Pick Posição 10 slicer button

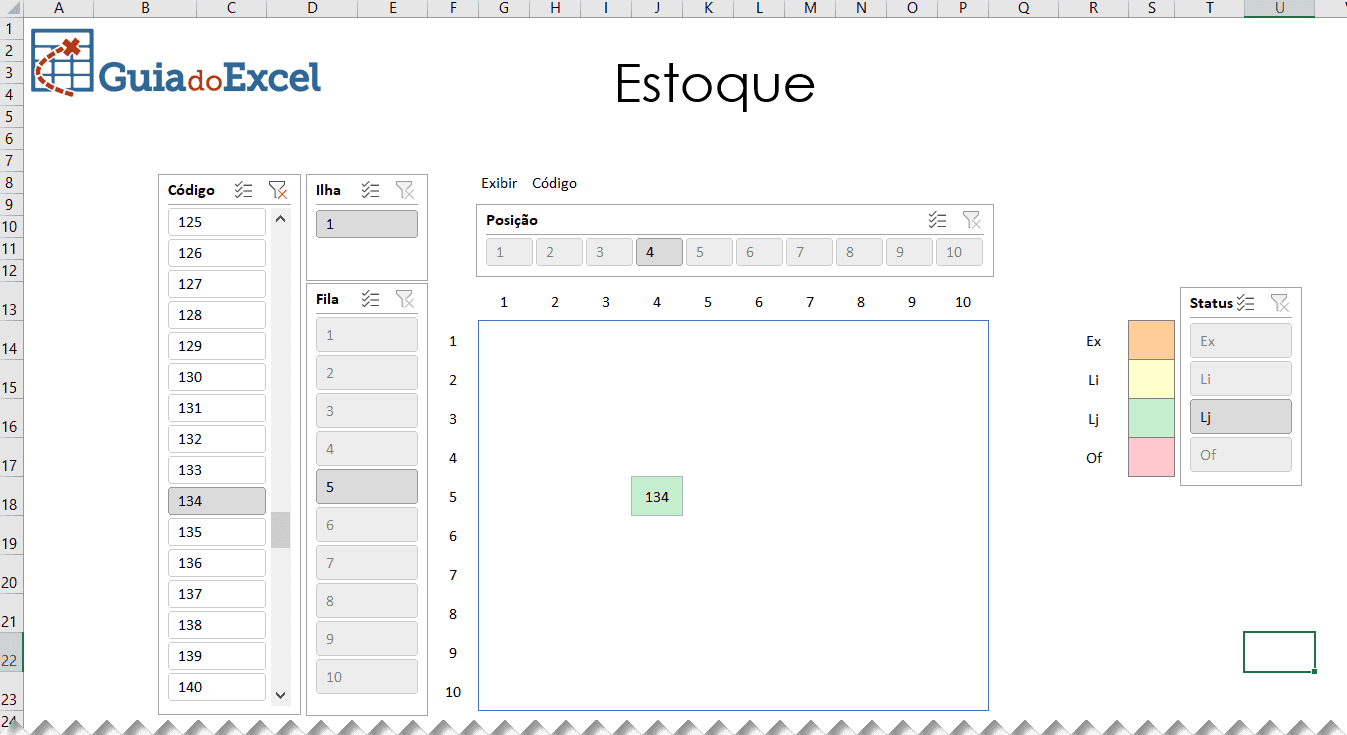click(x=959, y=252)
